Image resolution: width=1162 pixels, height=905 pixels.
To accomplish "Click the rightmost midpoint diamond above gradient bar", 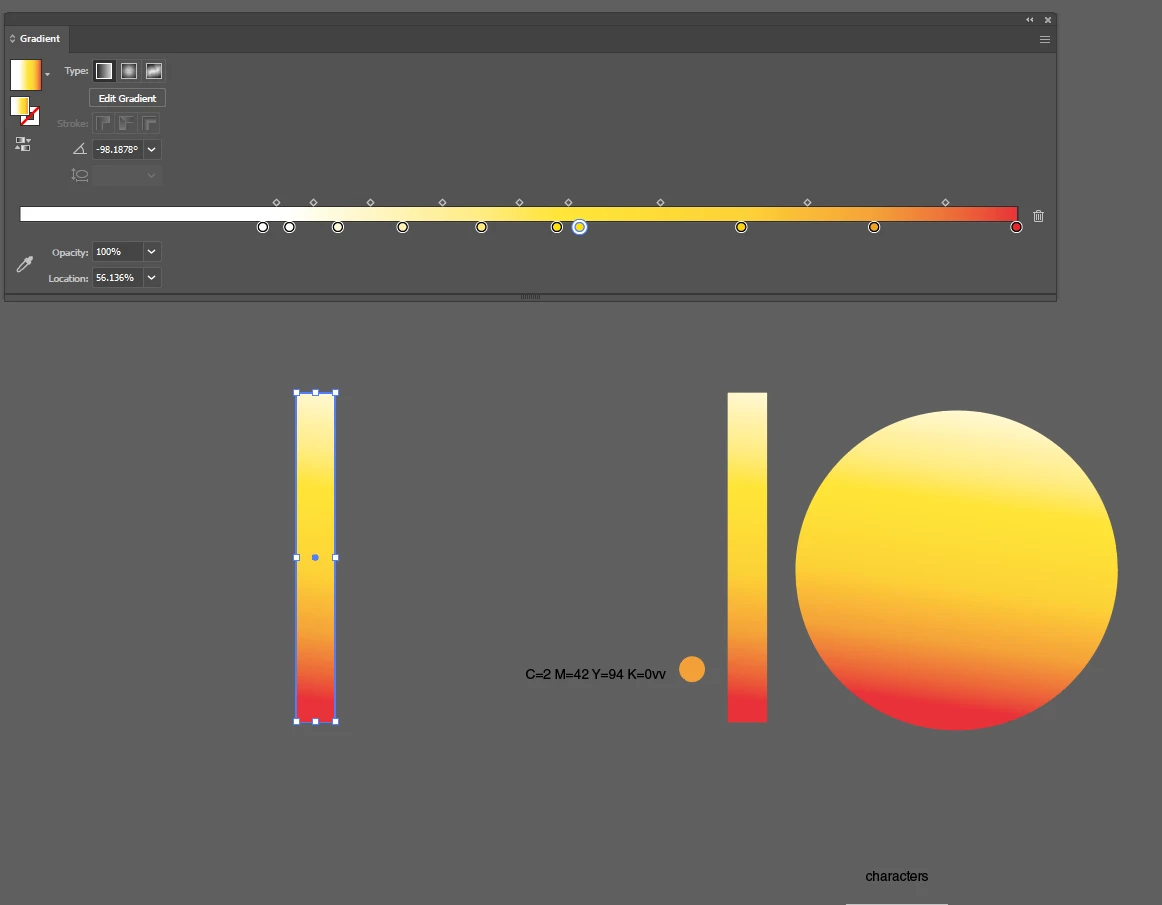I will point(945,202).
